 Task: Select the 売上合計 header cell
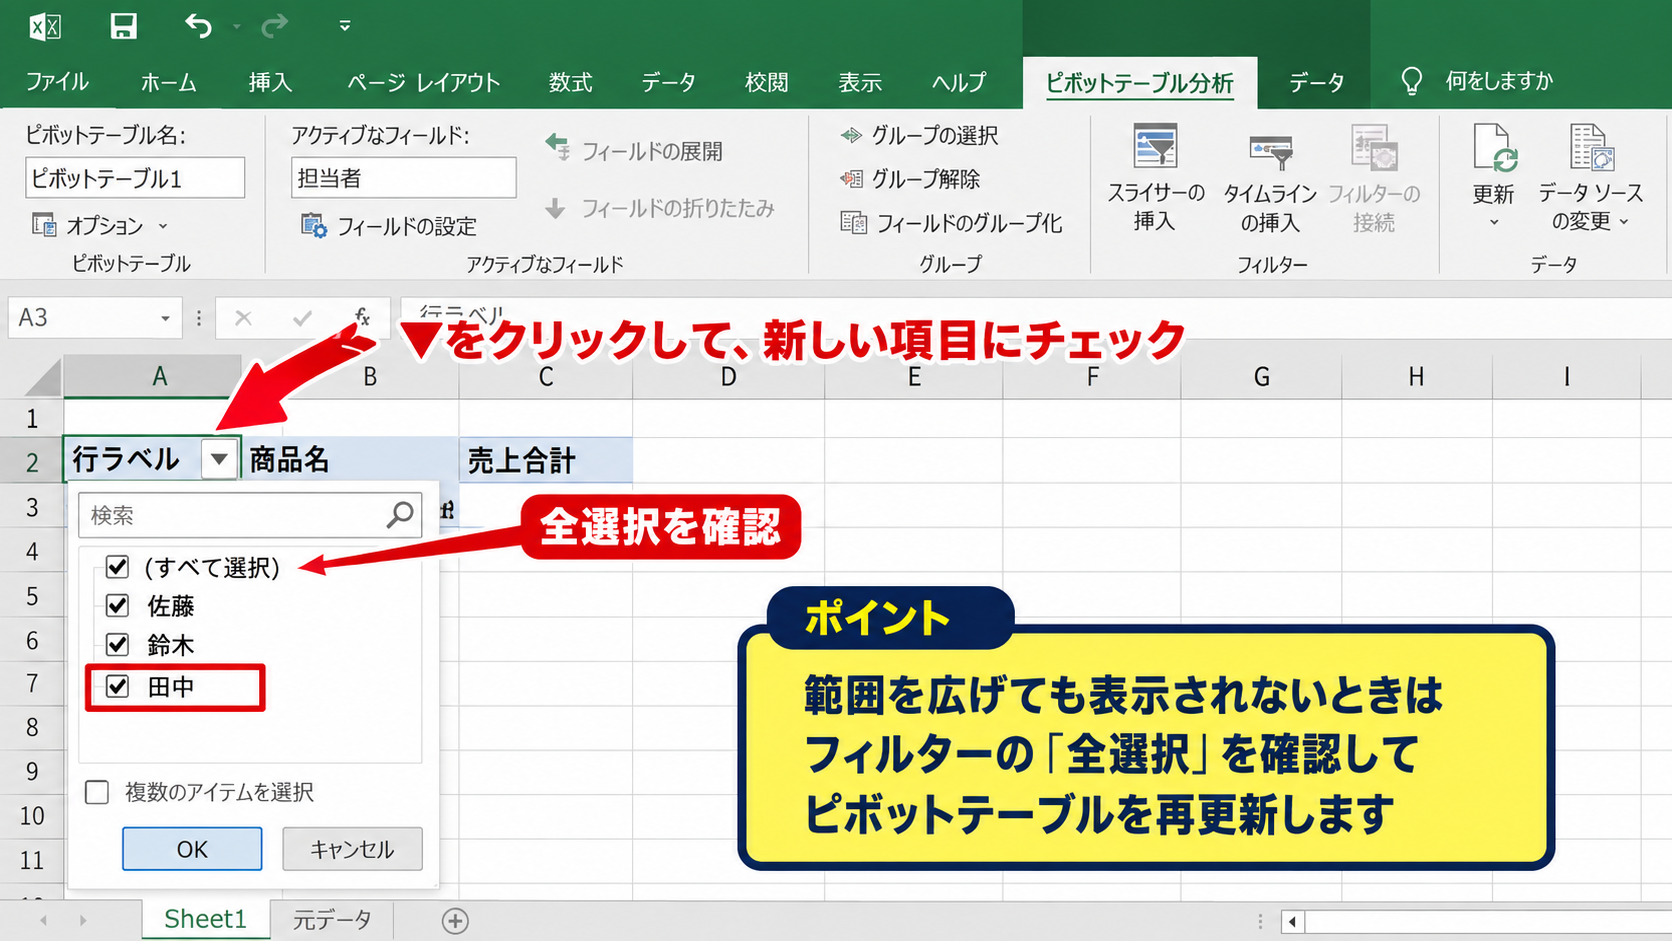point(546,460)
